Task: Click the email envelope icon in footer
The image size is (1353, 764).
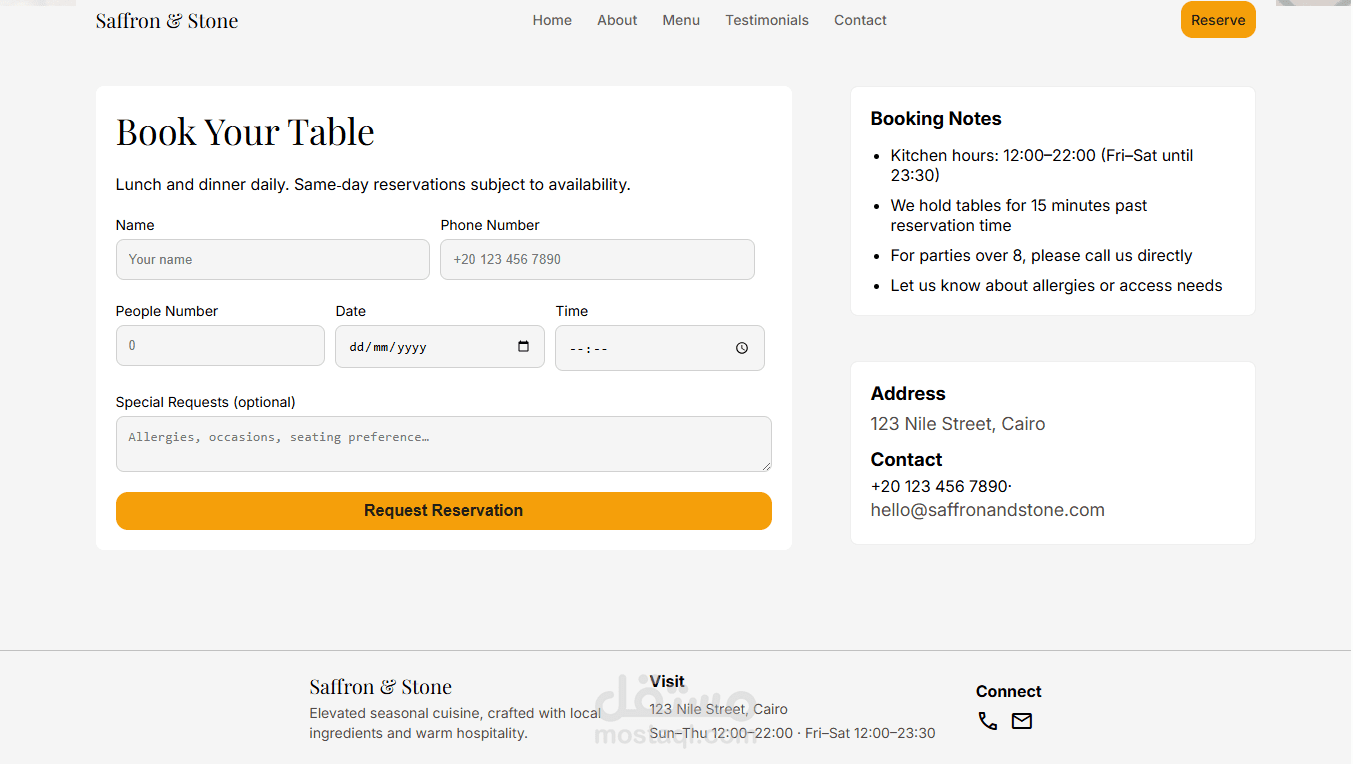Action: pos(1021,721)
